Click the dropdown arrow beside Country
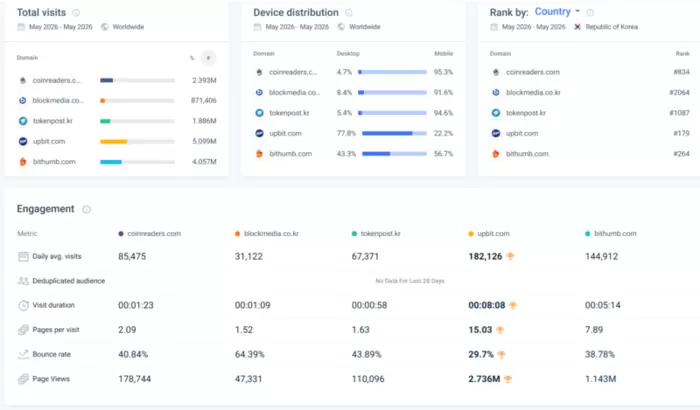 (x=577, y=11)
